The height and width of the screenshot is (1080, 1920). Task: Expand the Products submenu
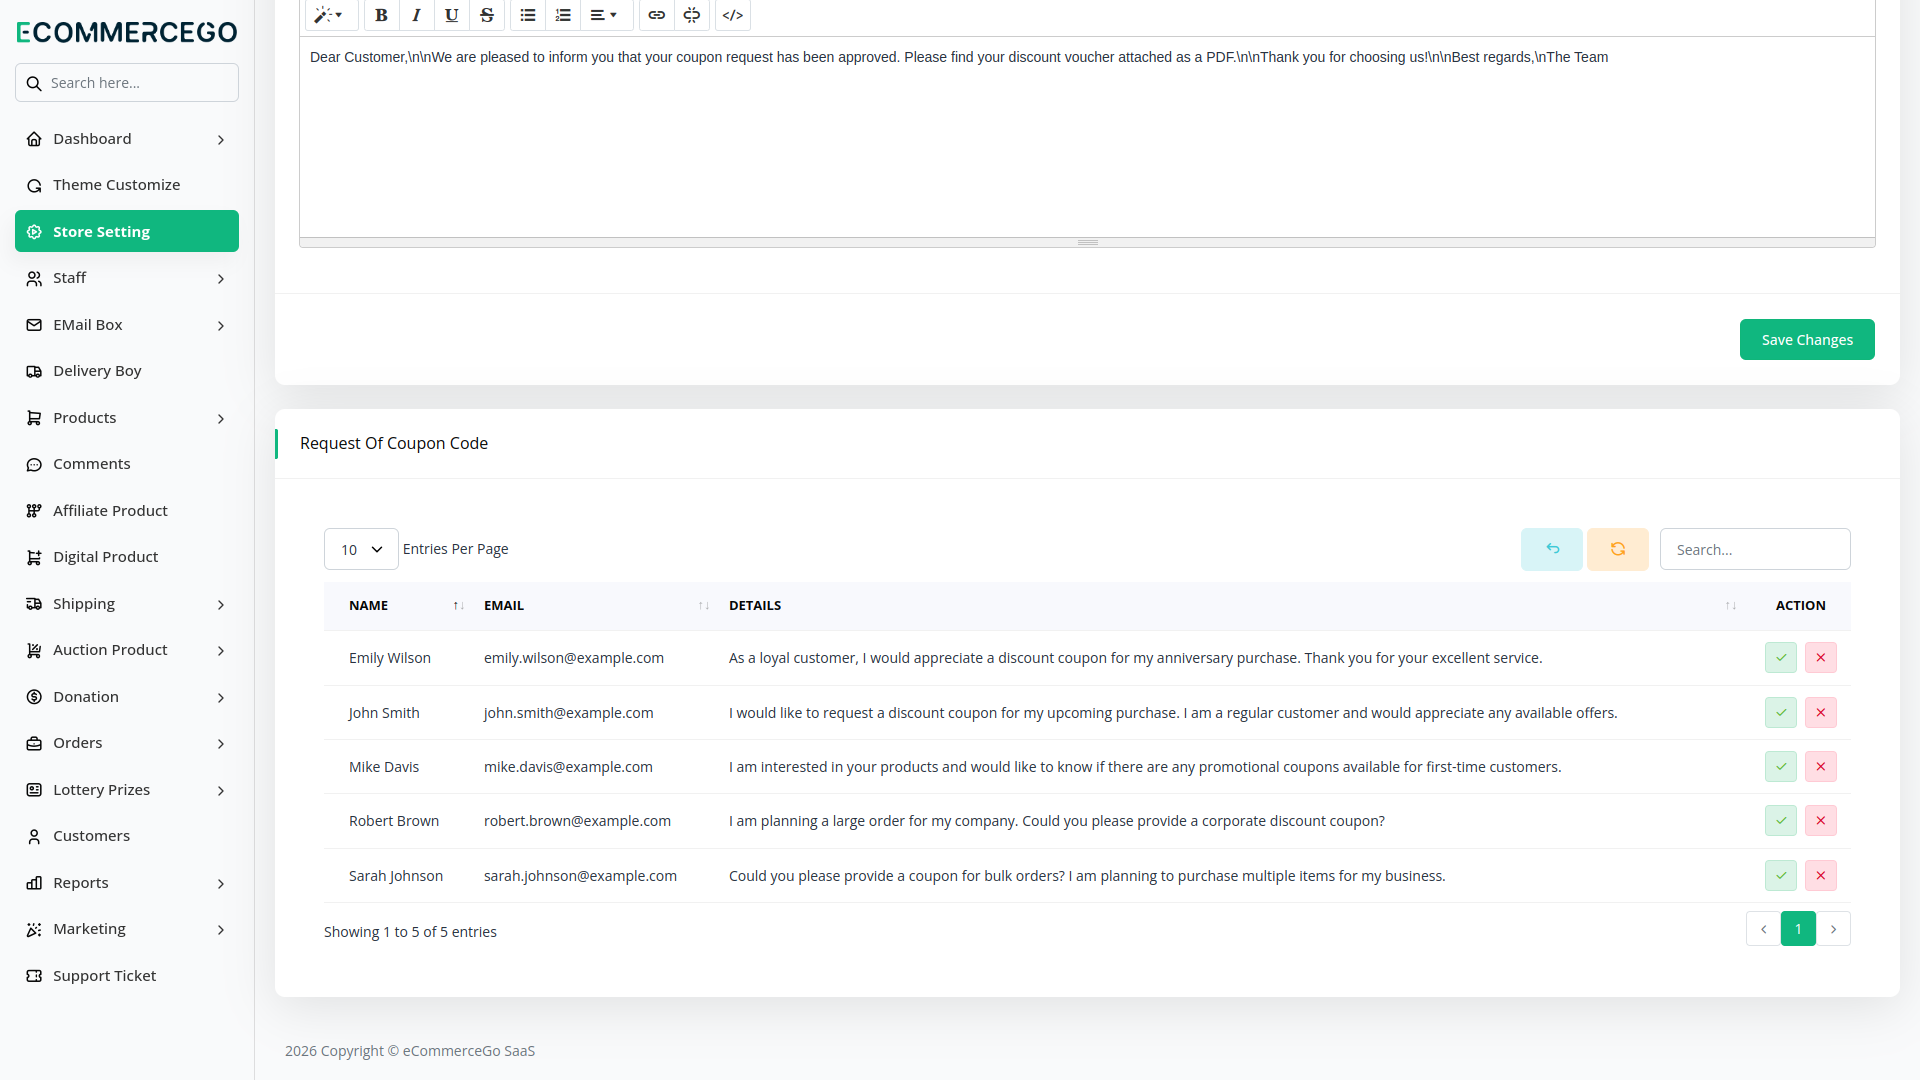click(x=221, y=419)
